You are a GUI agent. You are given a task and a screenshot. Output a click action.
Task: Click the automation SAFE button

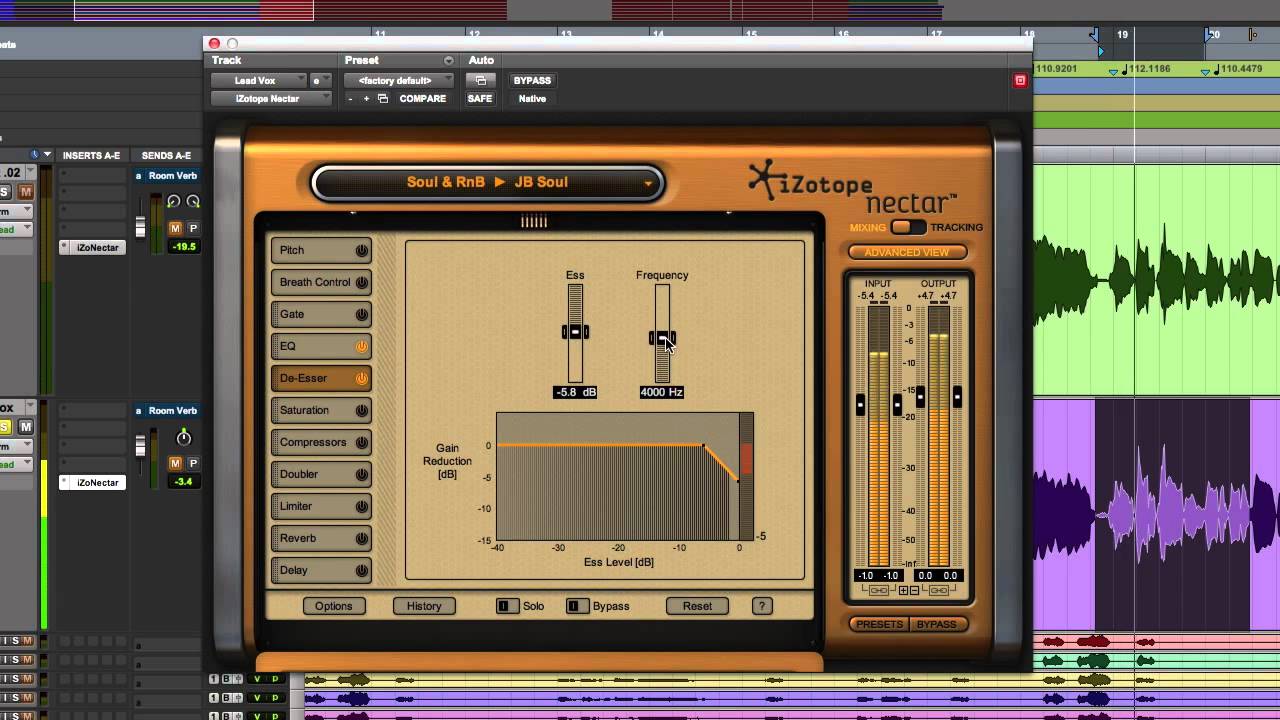click(x=480, y=98)
